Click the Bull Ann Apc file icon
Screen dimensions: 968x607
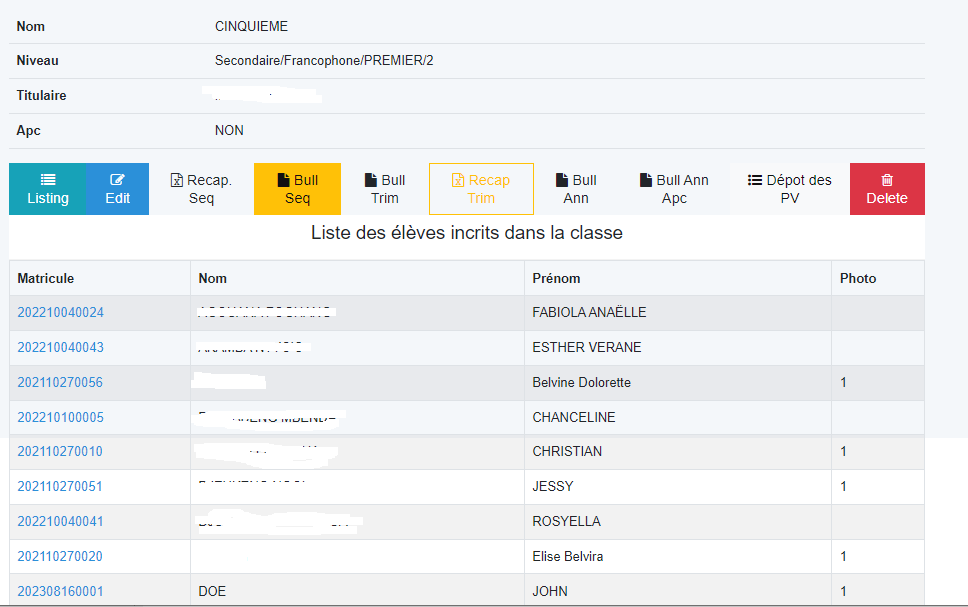click(x=646, y=180)
